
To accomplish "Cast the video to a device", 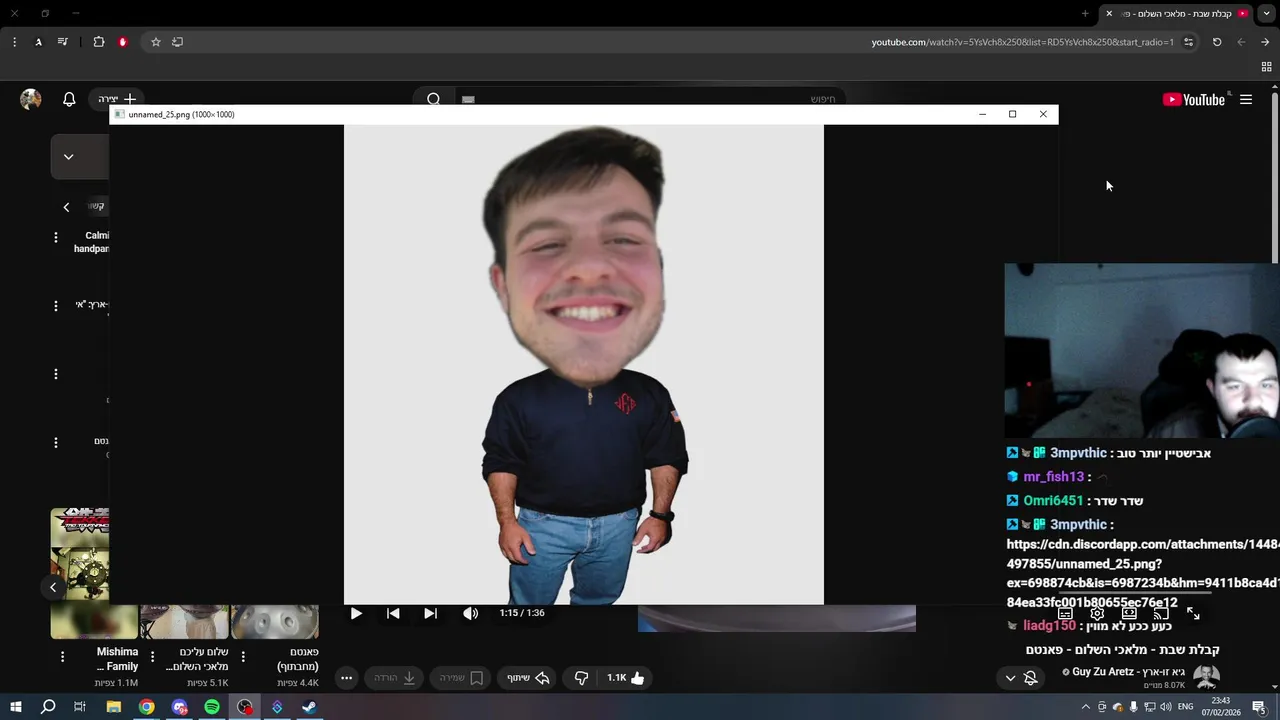I will point(1161,613).
